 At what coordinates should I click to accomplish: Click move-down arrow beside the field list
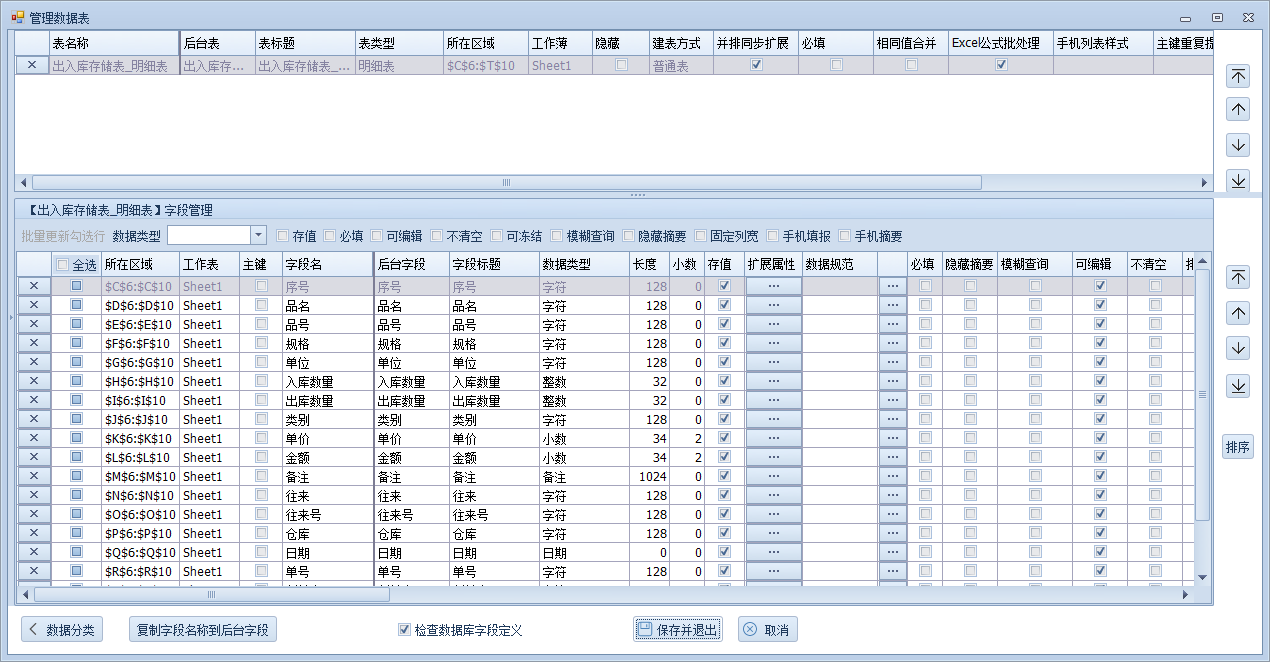1238,348
